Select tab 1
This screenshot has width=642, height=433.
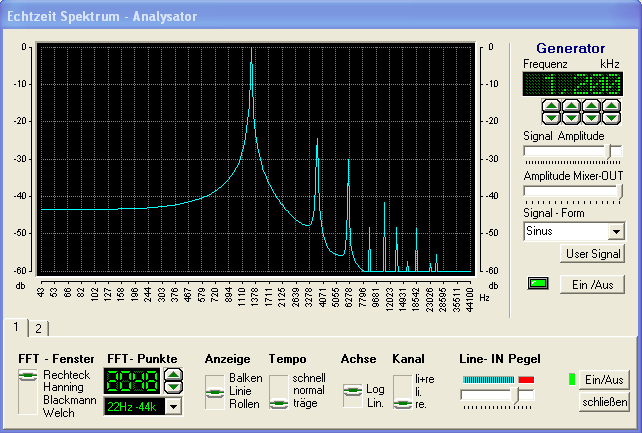[x=16, y=327]
